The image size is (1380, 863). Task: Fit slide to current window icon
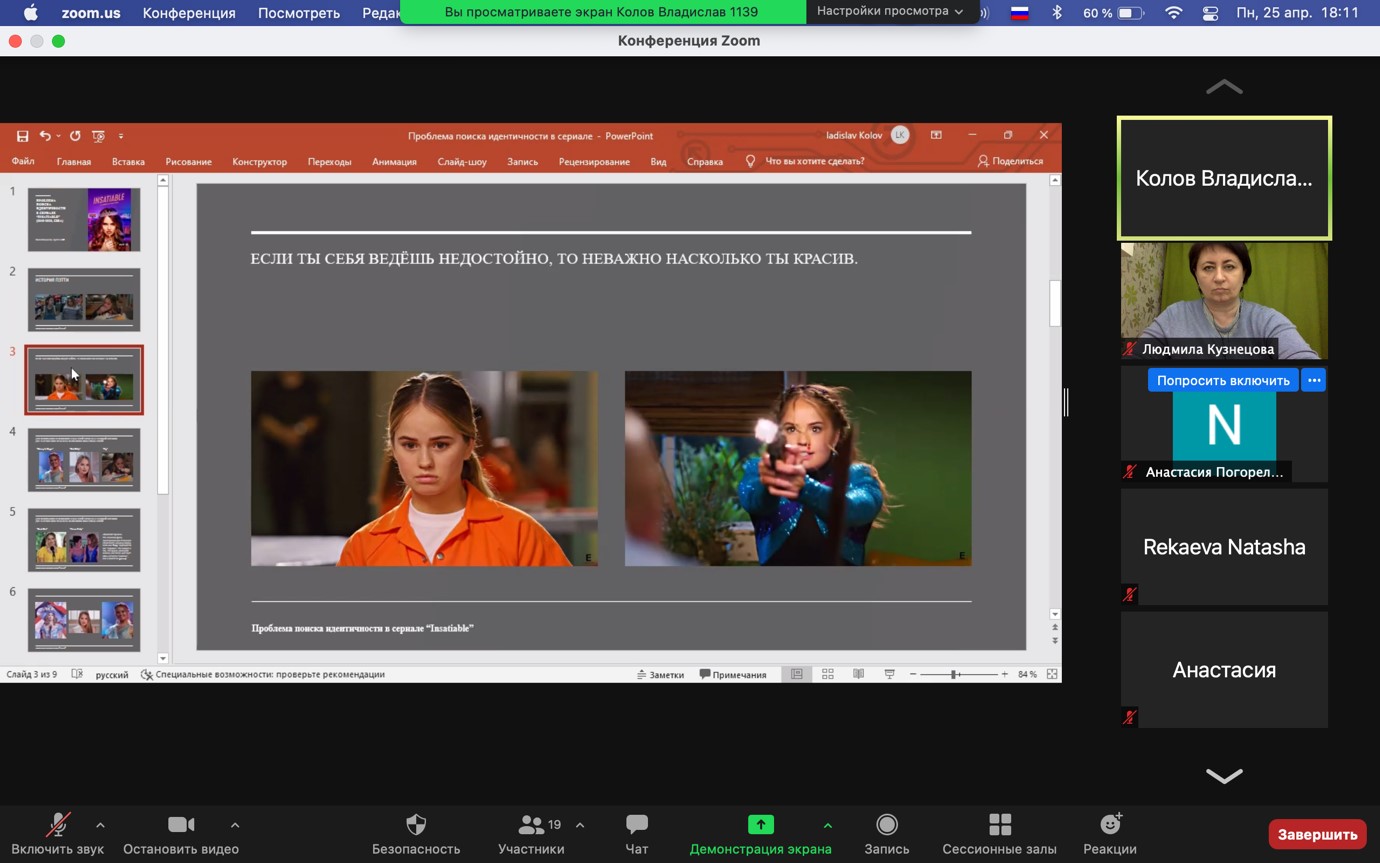[x=1052, y=675]
